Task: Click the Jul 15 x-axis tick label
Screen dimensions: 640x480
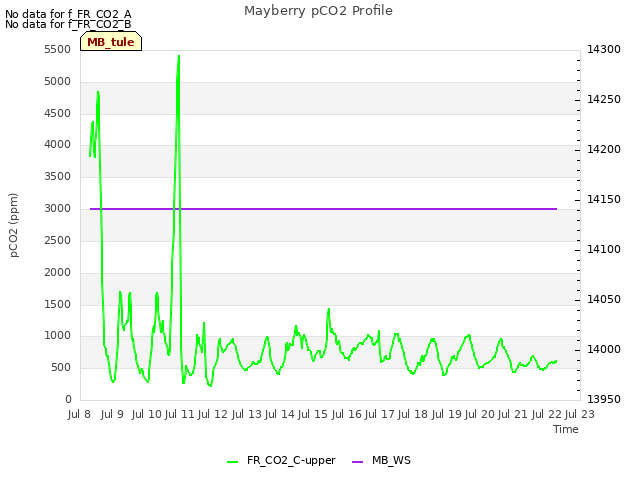Action: (x=313, y=415)
